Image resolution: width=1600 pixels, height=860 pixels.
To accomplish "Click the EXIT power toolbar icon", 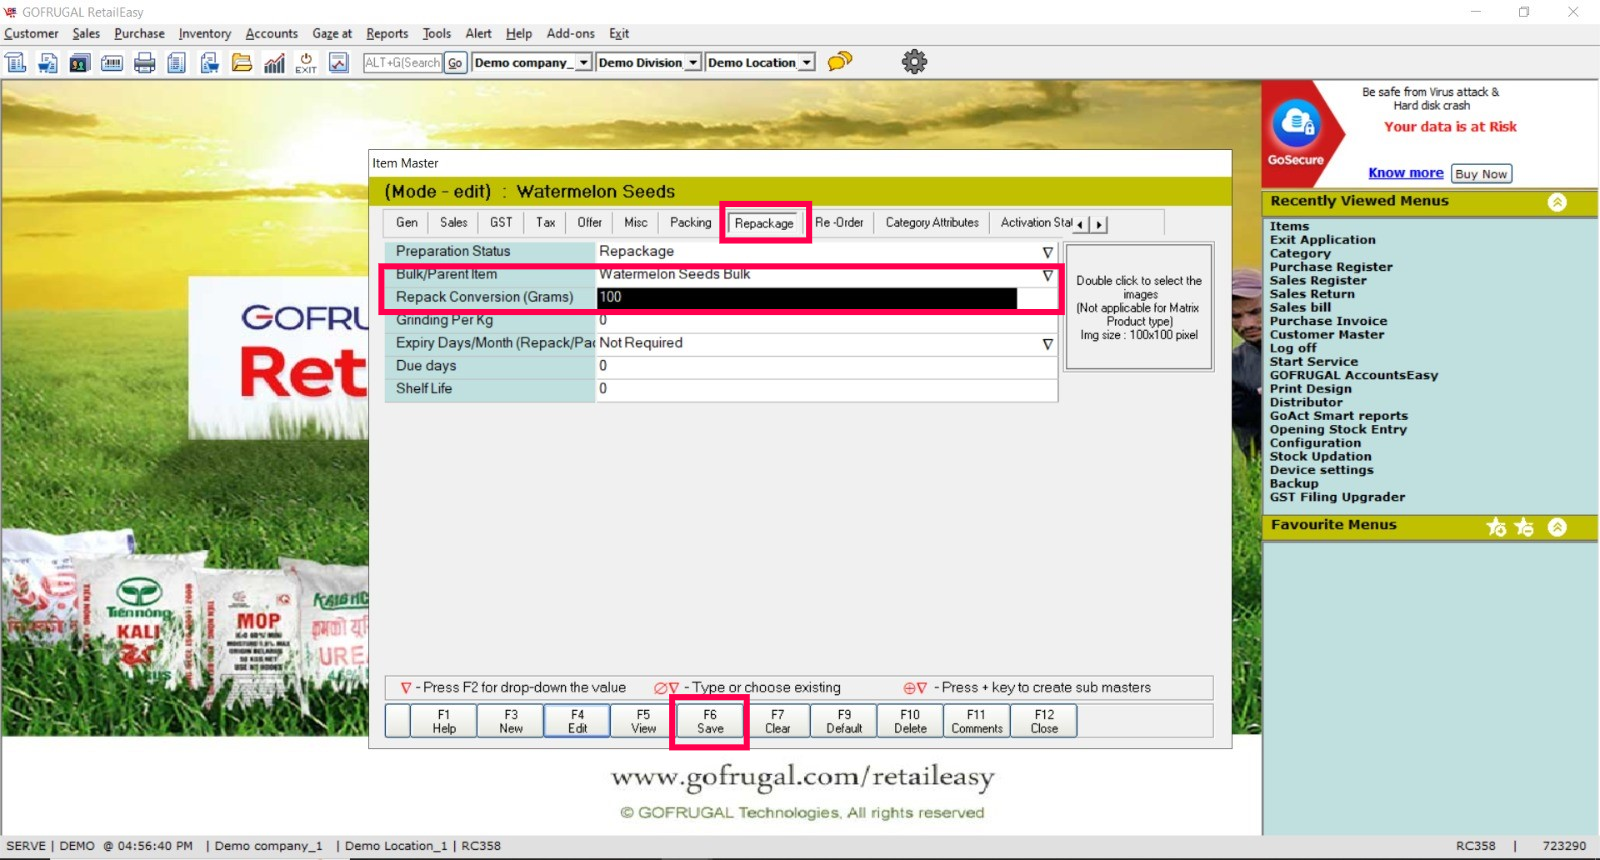I will point(306,63).
